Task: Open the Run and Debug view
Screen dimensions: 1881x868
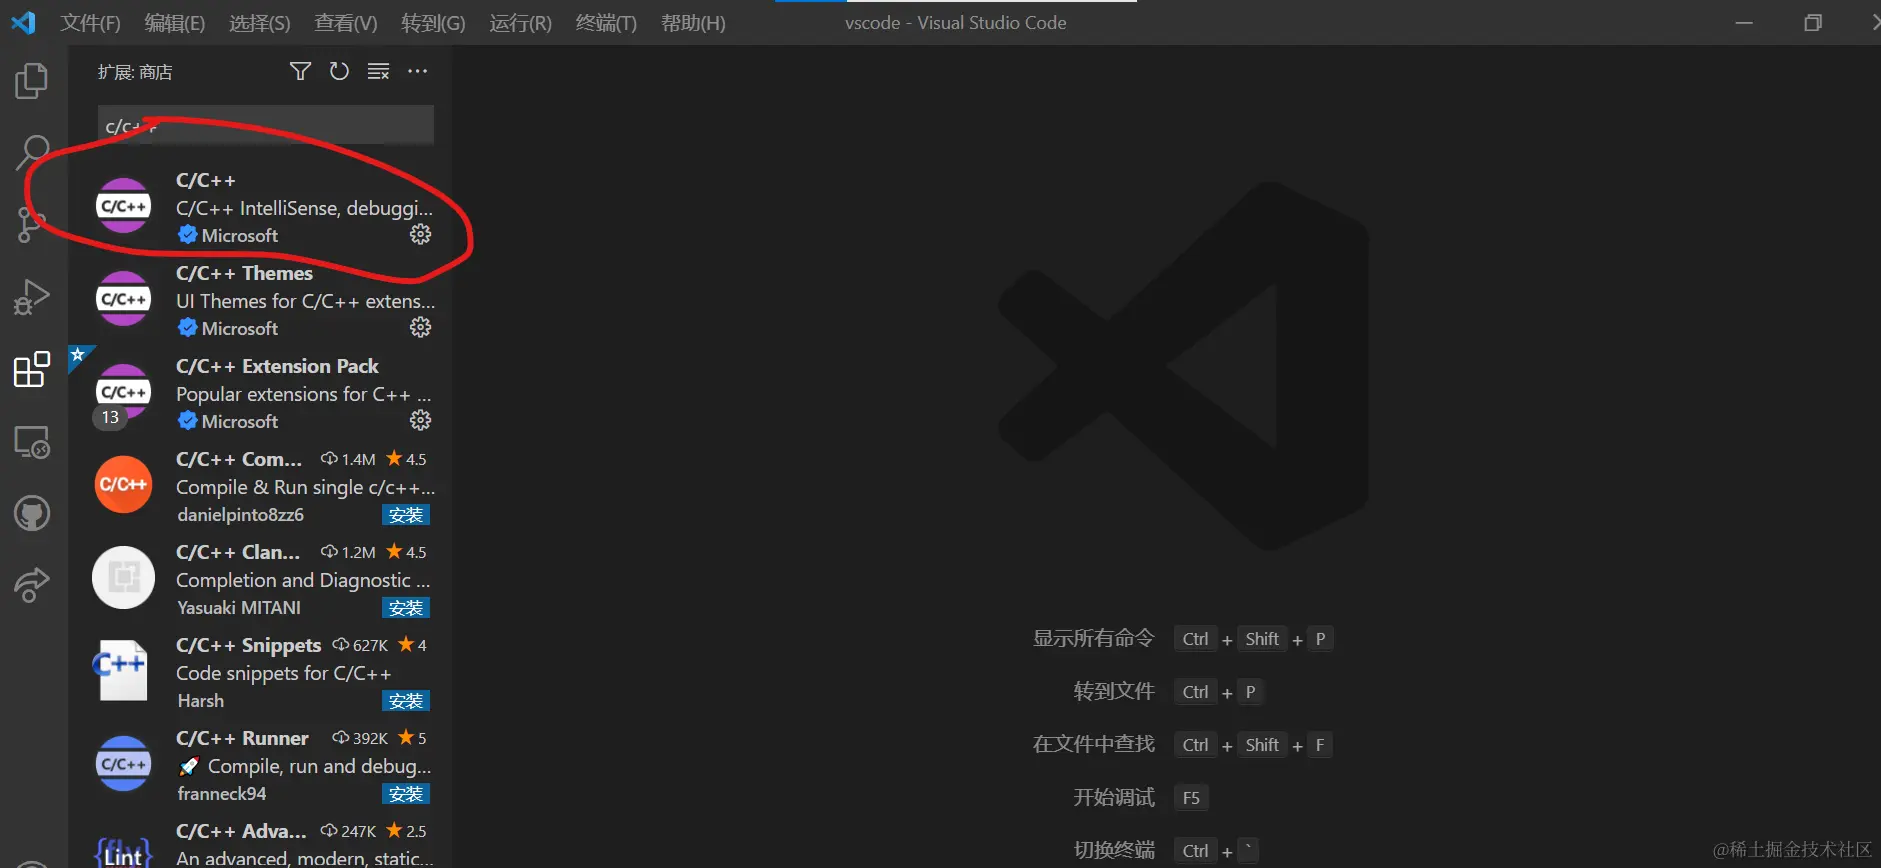Action: tap(32, 297)
